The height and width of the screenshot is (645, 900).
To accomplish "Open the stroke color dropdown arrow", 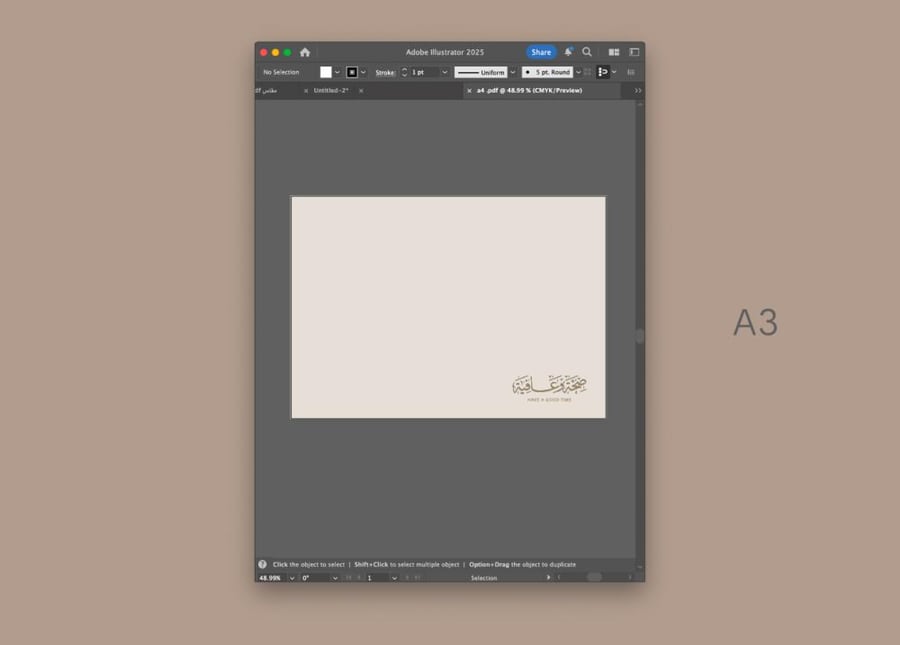I will coord(363,72).
